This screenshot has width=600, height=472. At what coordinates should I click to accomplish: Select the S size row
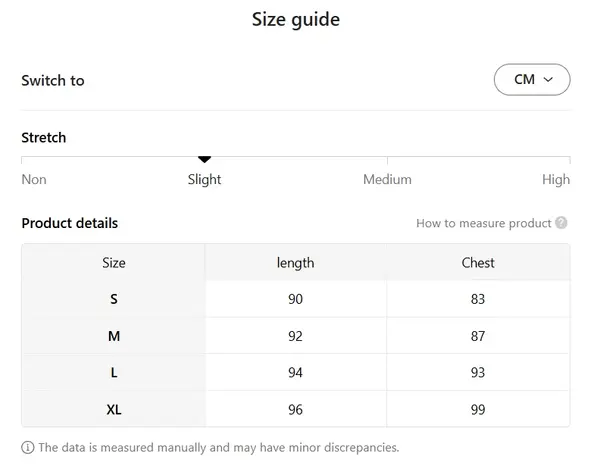point(114,299)
